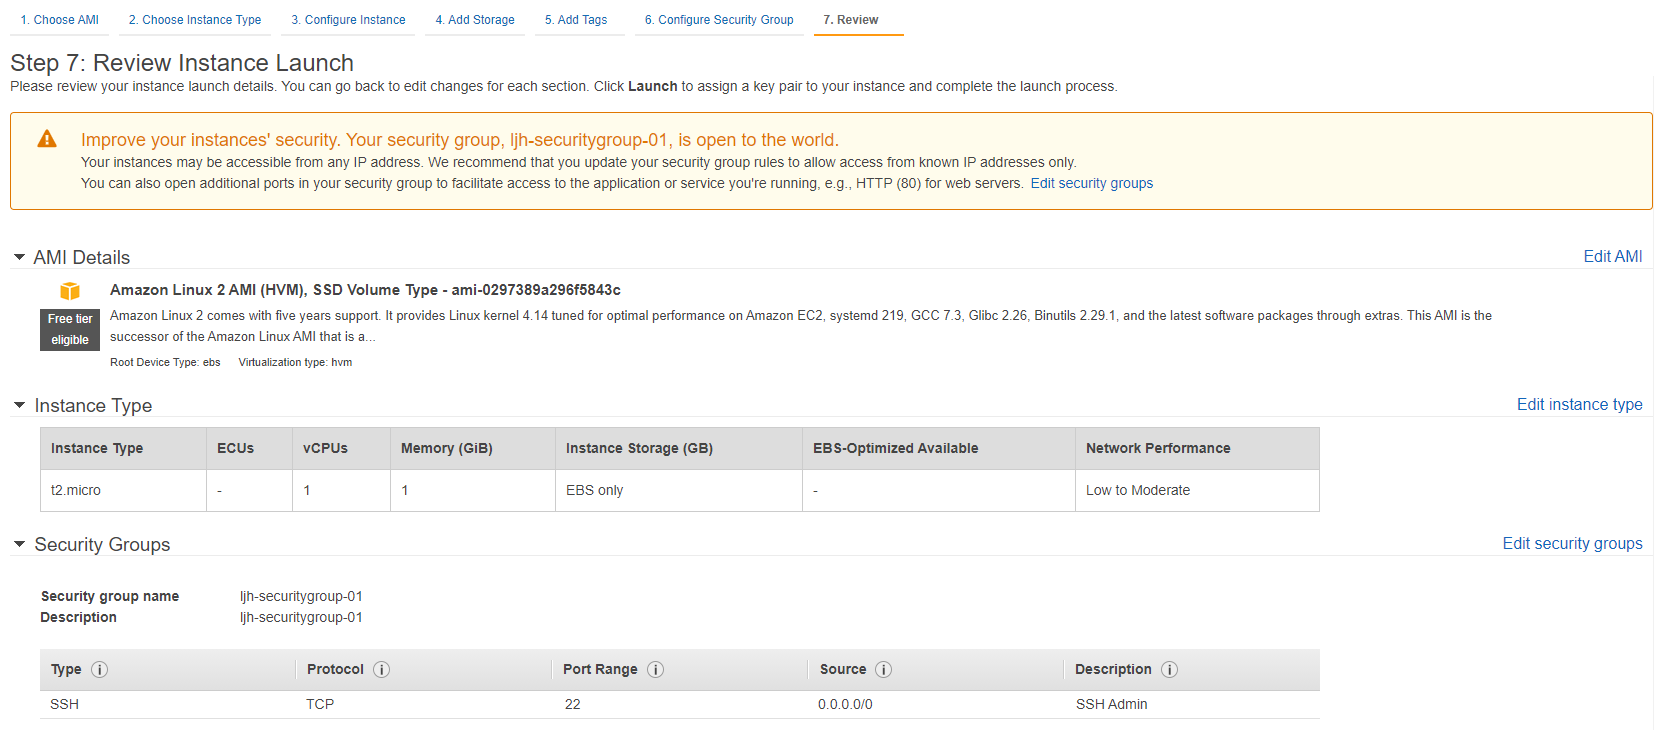Click the Virtualization type: hvm text
The width and height of the screenshot is (1654, 730).
(x=295, y=362)
